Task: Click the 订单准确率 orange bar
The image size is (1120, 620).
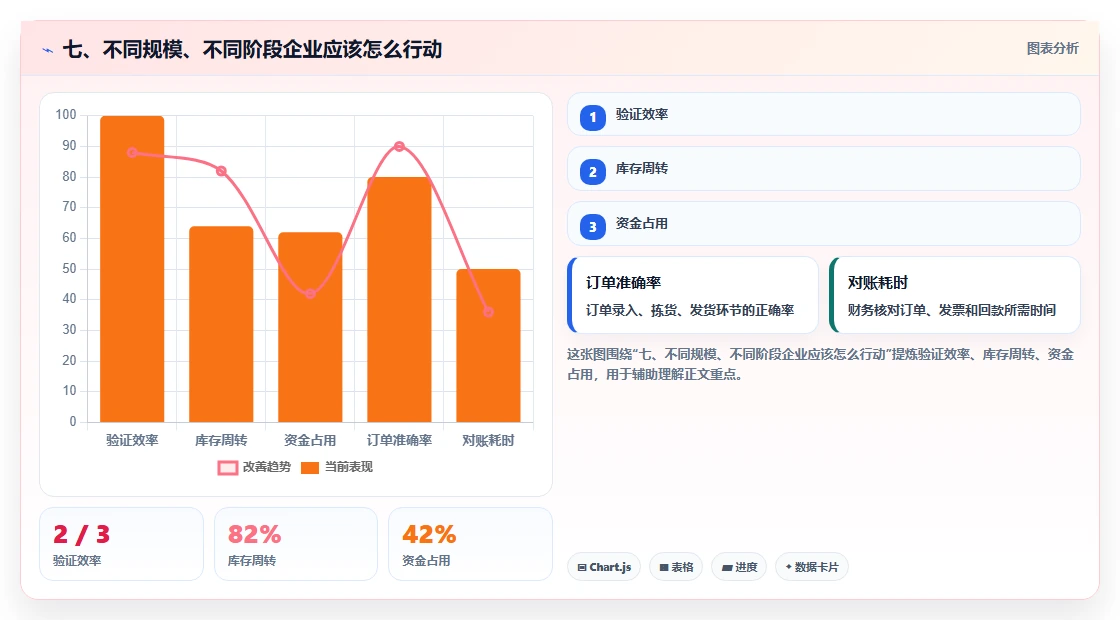Action: [x=399, y=300]
